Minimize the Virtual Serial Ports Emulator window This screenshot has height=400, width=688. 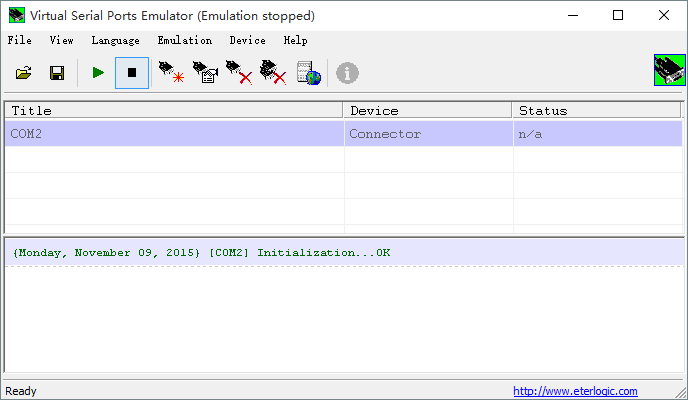point(573,16)
